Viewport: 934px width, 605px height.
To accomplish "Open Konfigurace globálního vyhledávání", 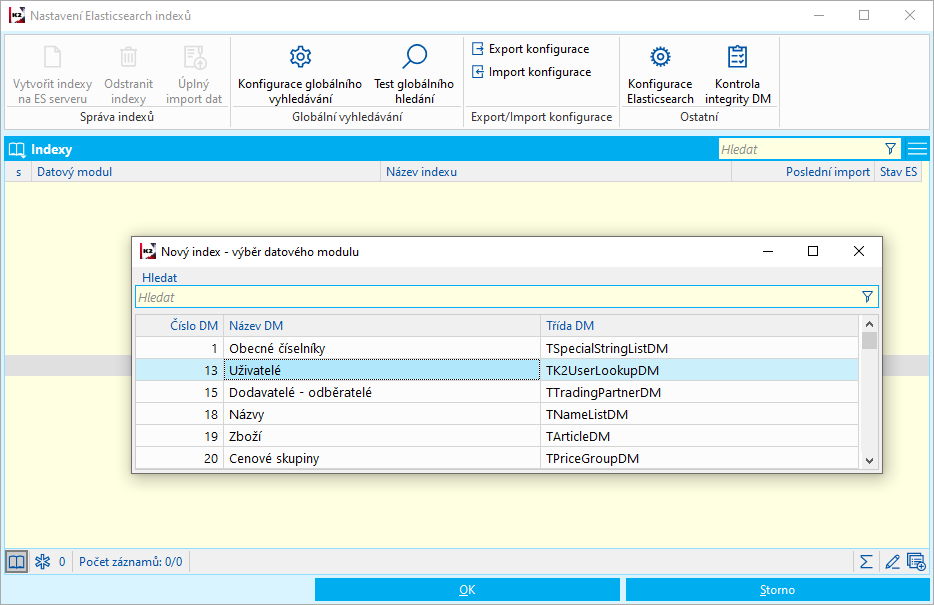I will [300, 73].
